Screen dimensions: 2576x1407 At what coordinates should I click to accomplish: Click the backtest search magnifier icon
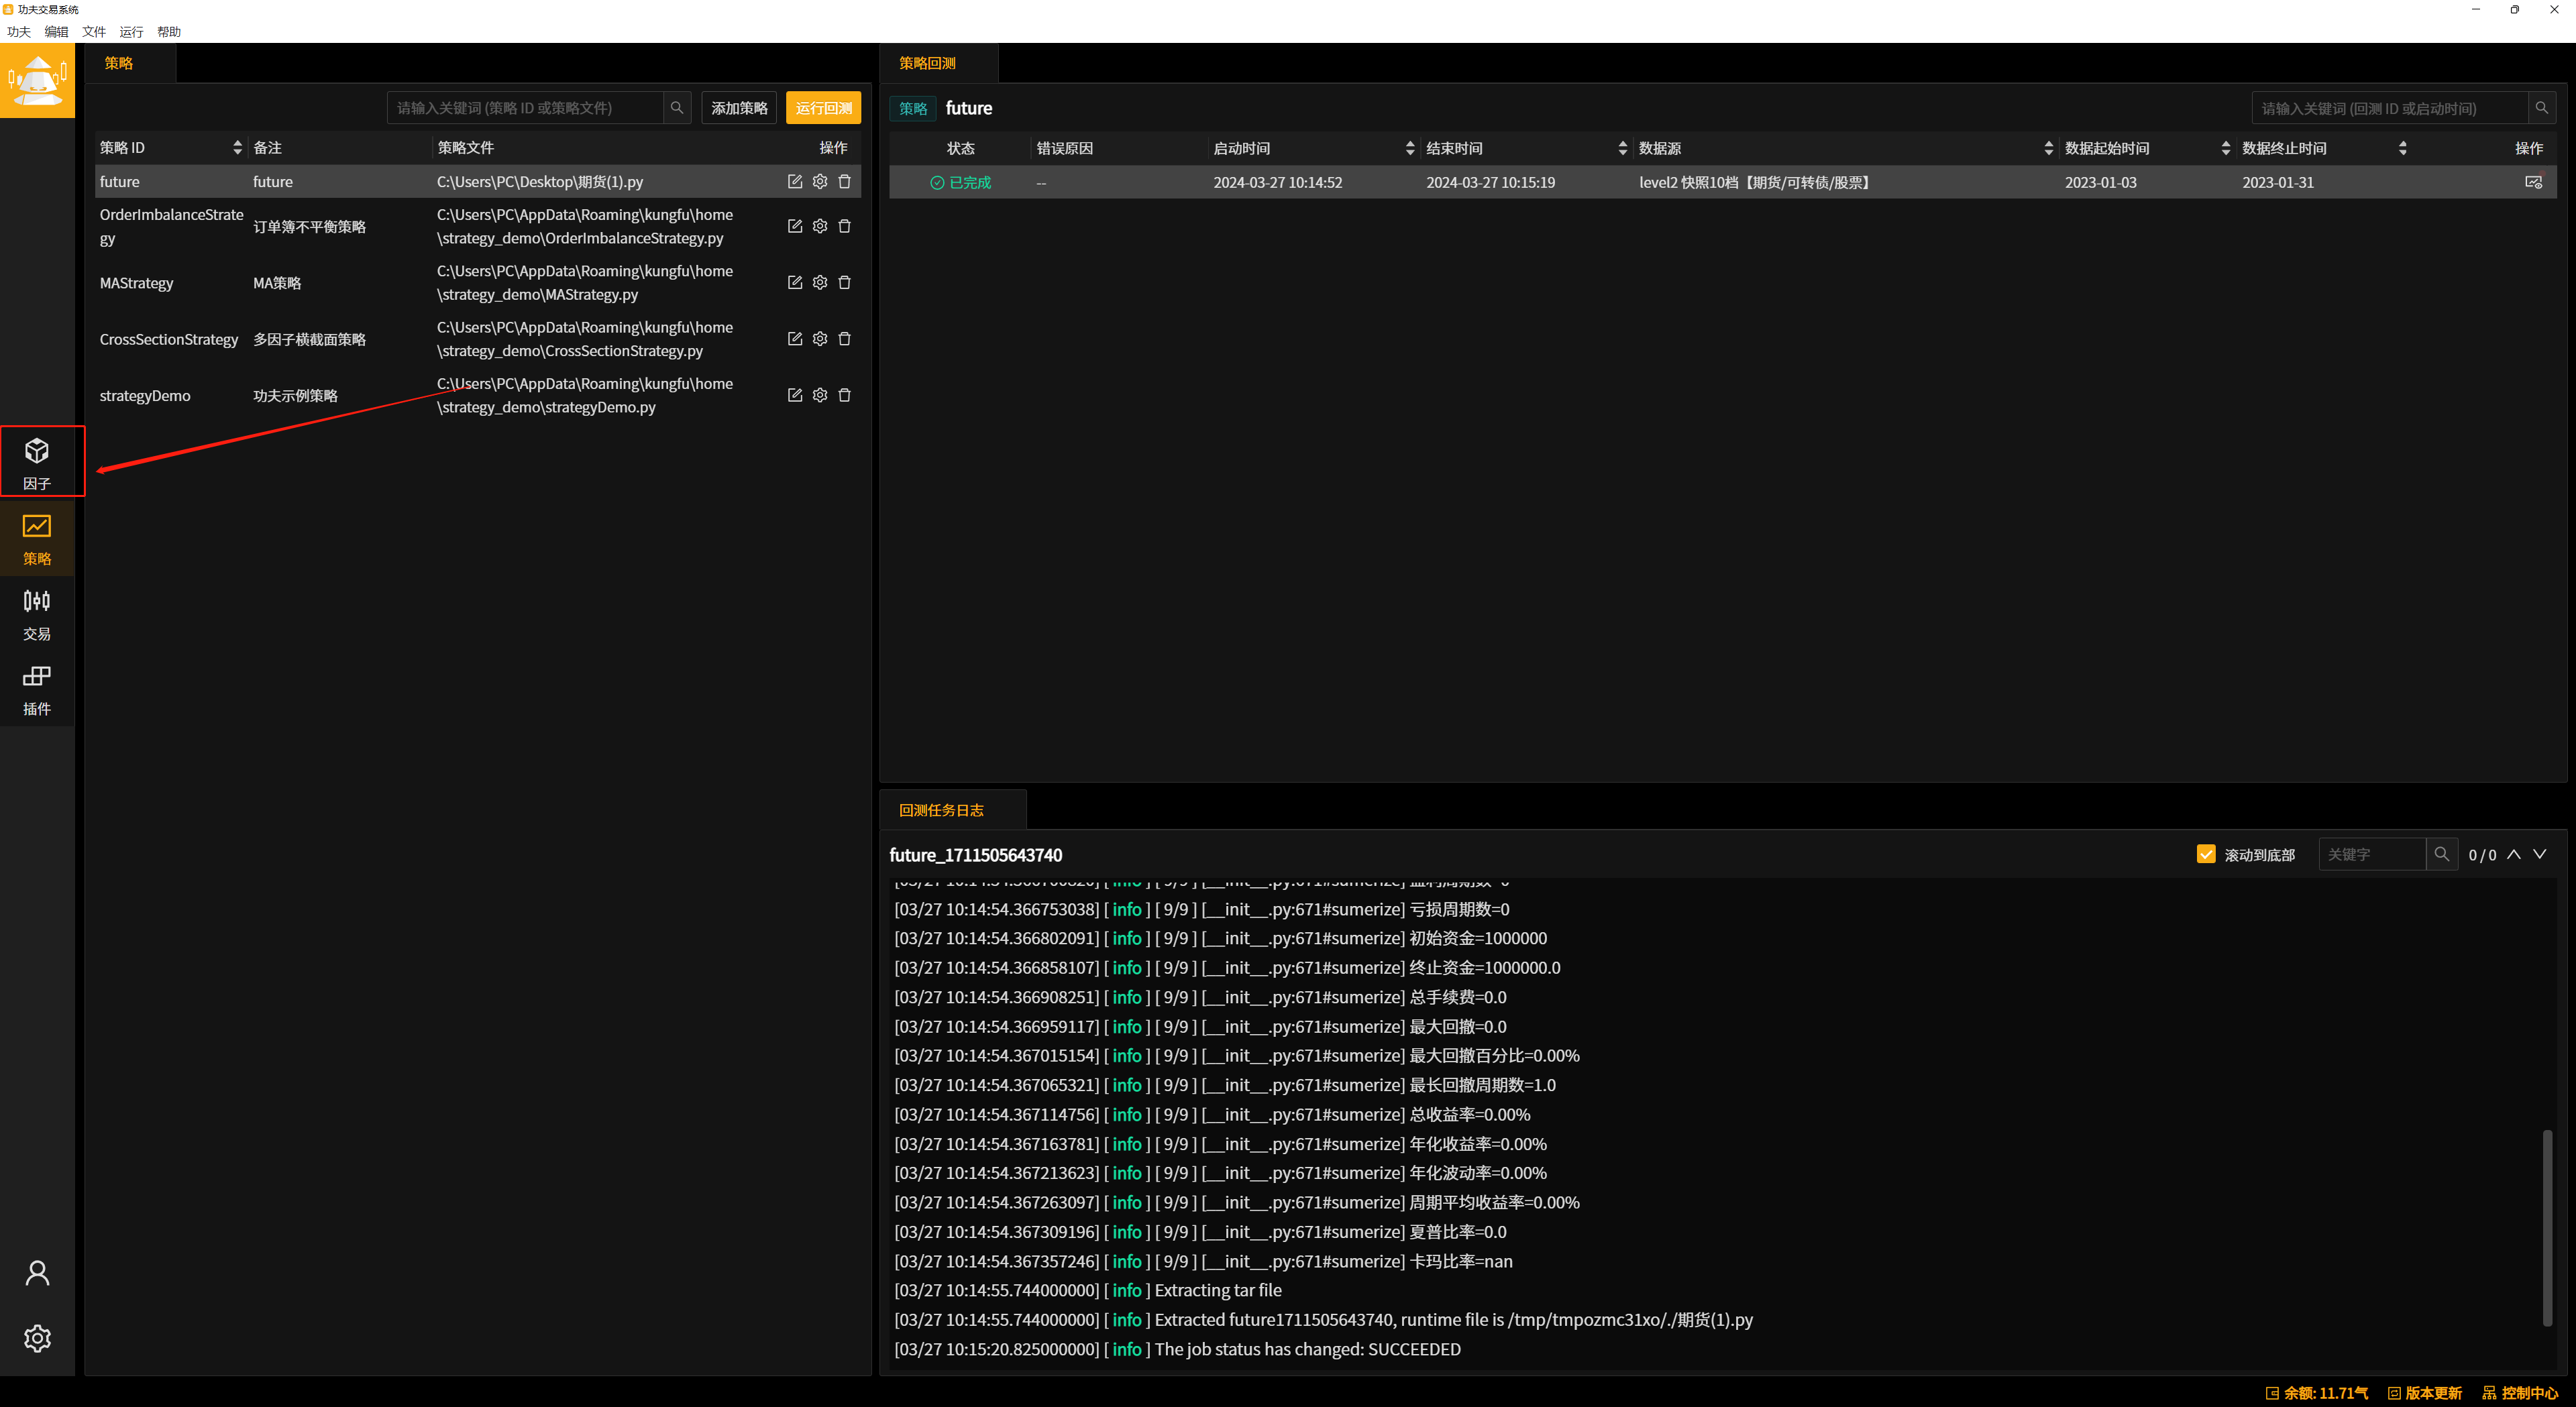click(x=2542, y=108)
